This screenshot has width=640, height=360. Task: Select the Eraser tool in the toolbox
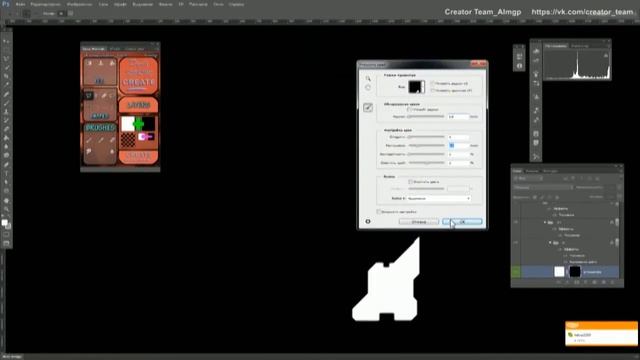pyautogui.click(x=6, y=129)
